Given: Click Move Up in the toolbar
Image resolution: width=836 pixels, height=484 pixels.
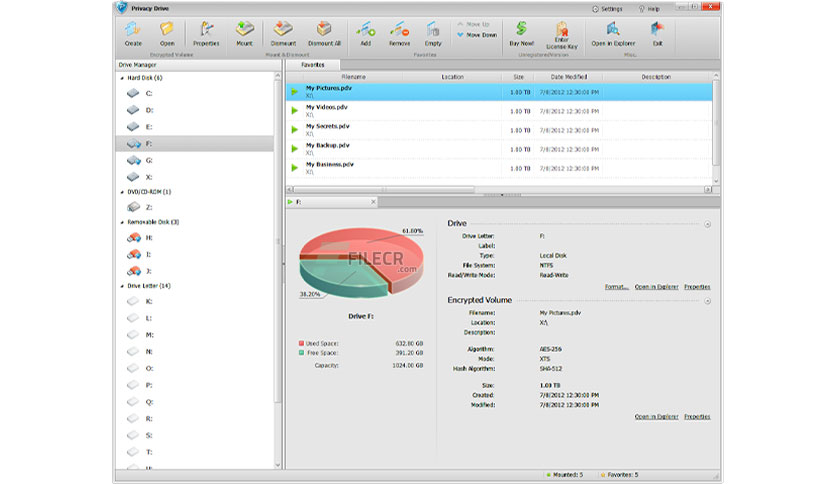Looking at the screenshot, I should (x=473, y=25).
